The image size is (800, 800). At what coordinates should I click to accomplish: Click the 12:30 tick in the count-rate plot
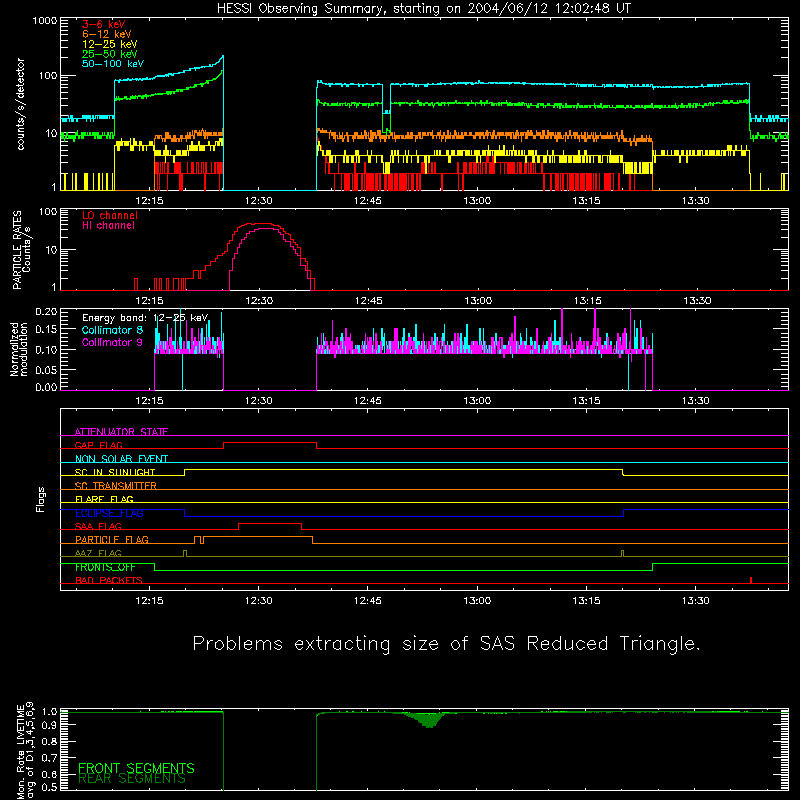coord(258,201)
